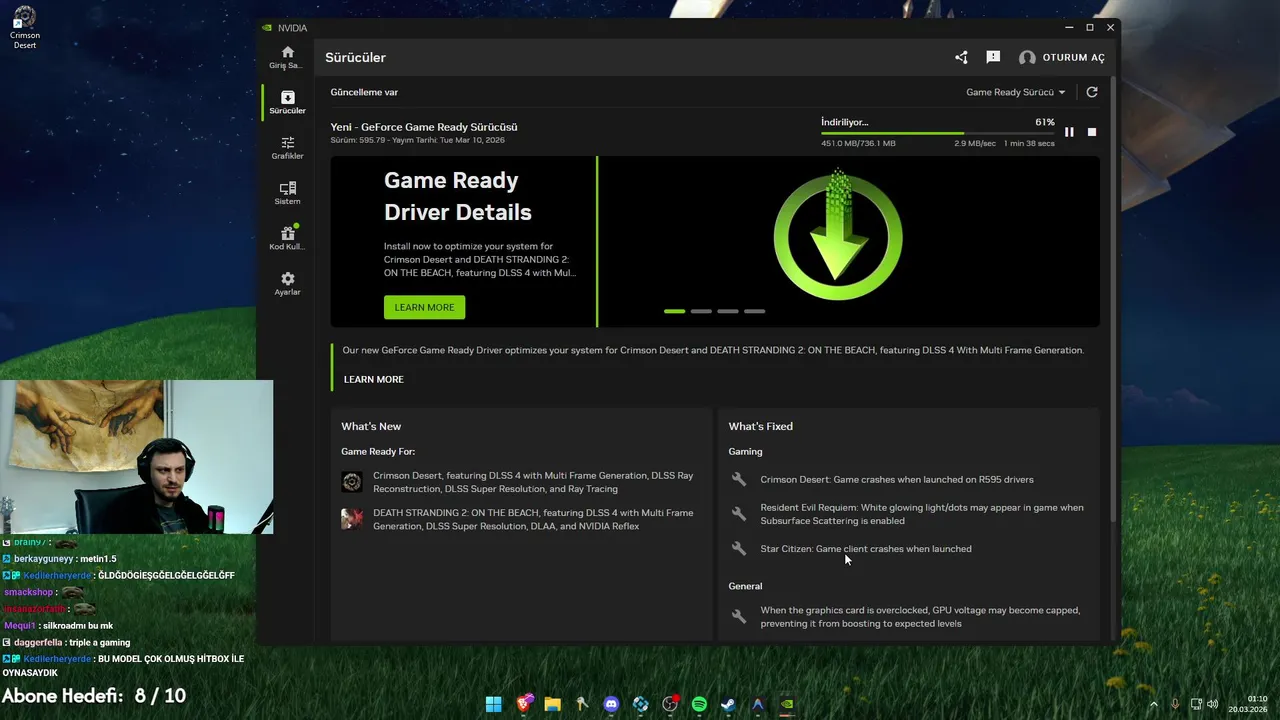Open the Game Ready Sürücü dropdown
1280x720 pixels.
pos(1015,92)
